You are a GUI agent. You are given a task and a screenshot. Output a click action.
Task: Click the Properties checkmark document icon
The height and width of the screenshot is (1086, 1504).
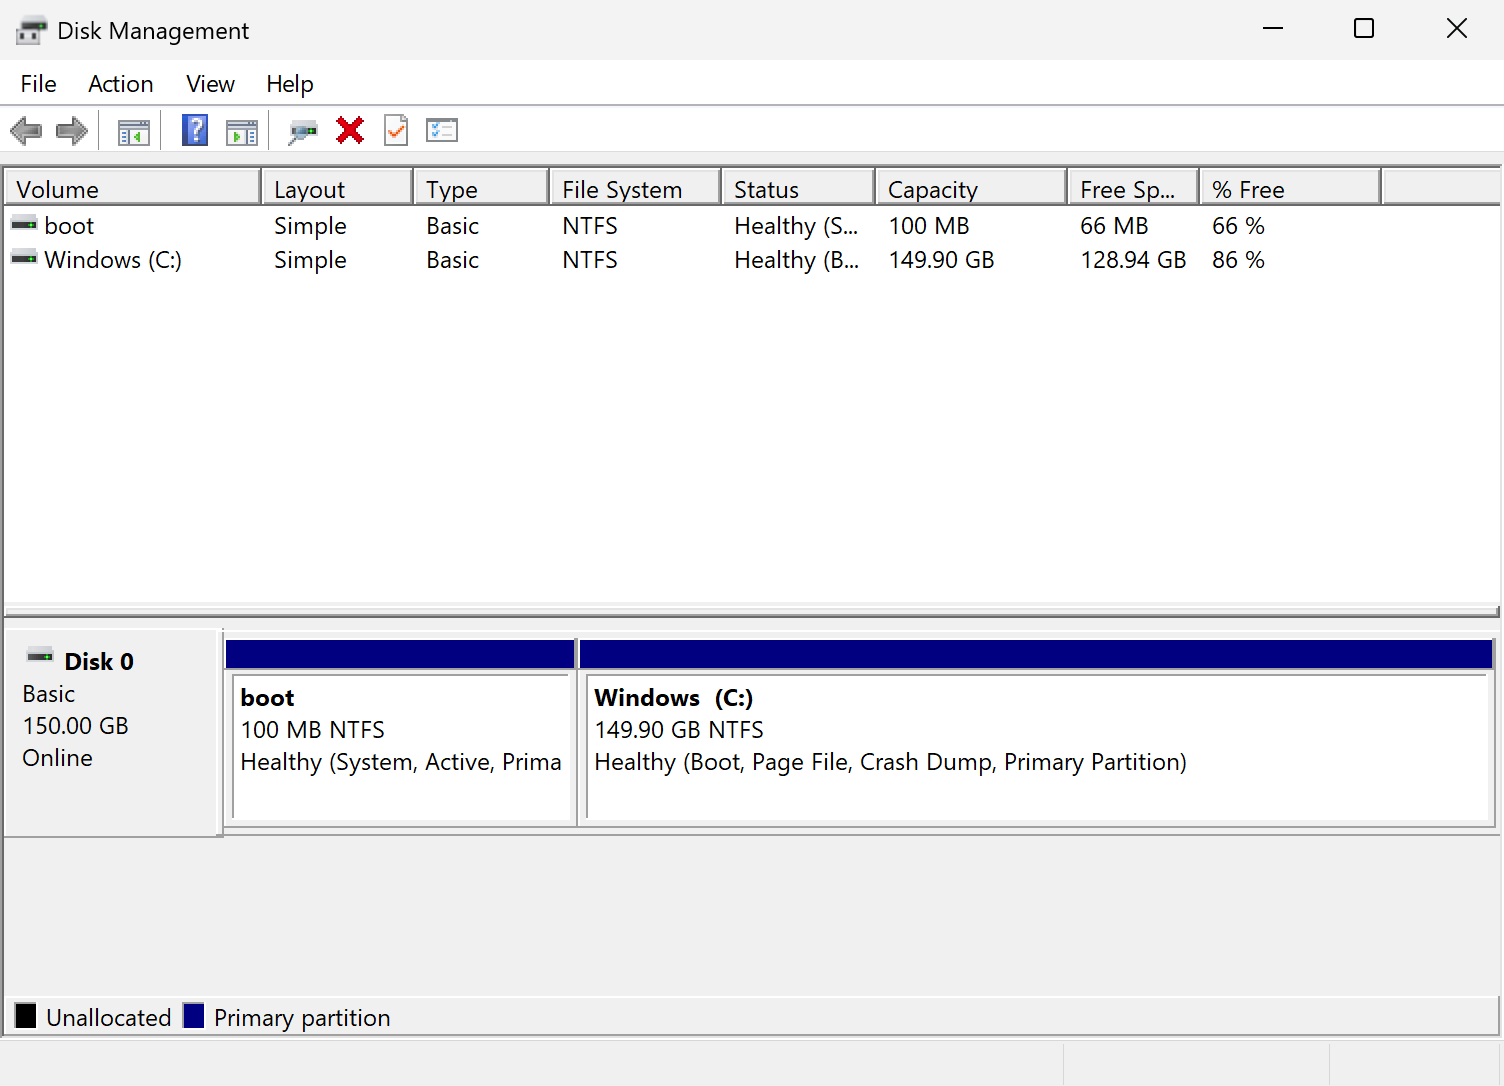(396, 130)
